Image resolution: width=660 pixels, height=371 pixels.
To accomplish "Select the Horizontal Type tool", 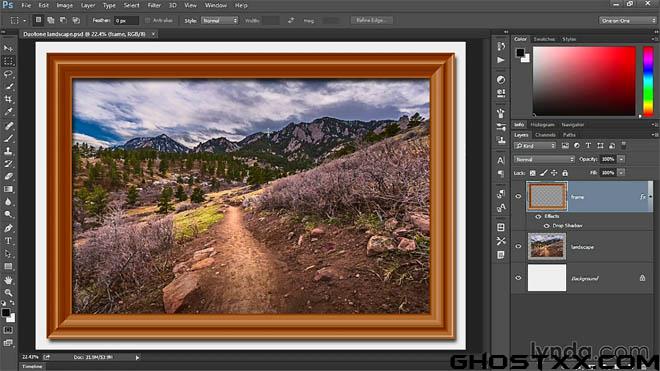I will pyautogui.click(x=8, y=241).
